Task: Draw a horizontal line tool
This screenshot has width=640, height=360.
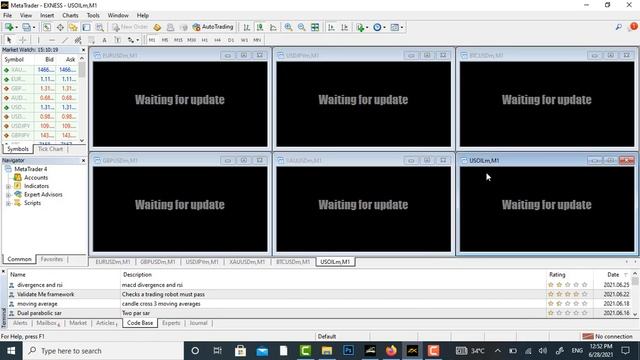Action: point(52,40)
